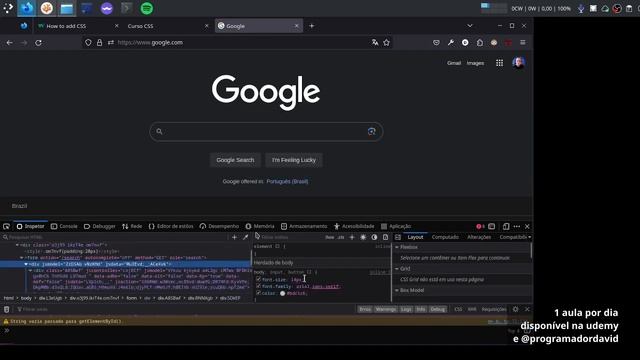Toggle the Warnings console filter

386,309
